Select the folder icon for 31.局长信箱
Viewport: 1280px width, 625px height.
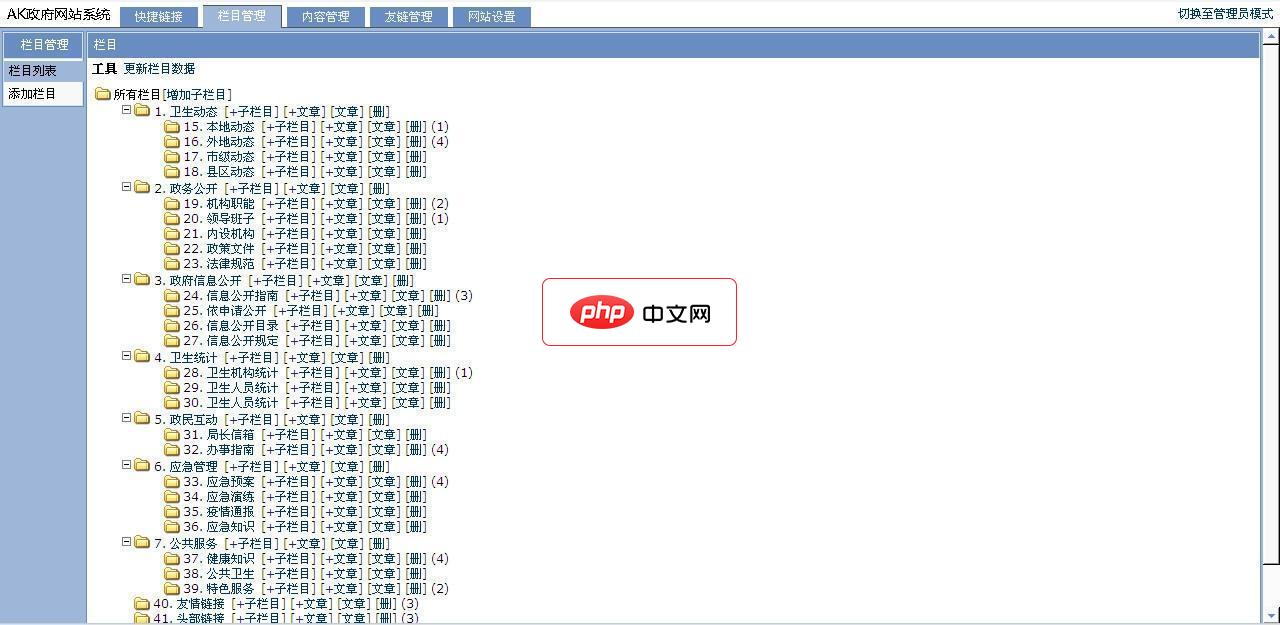(x=172, y=434)
